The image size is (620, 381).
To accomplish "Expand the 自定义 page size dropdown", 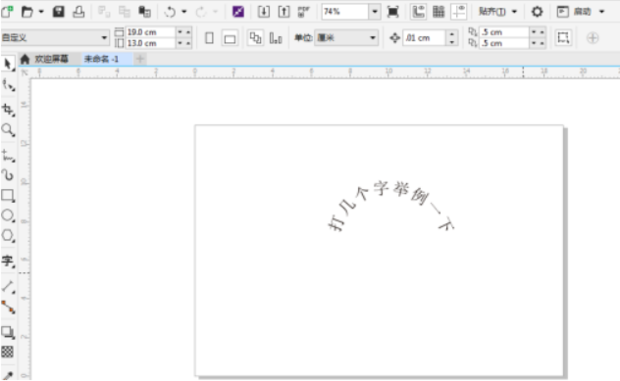I will 104,38.
